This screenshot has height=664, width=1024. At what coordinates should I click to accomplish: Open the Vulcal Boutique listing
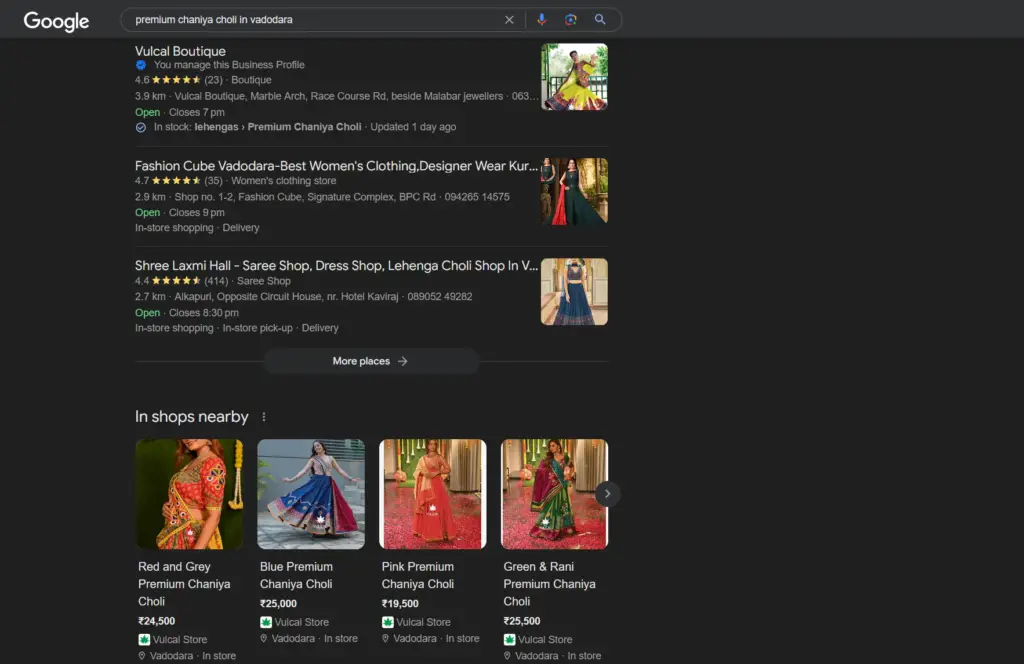click(180, 51)
